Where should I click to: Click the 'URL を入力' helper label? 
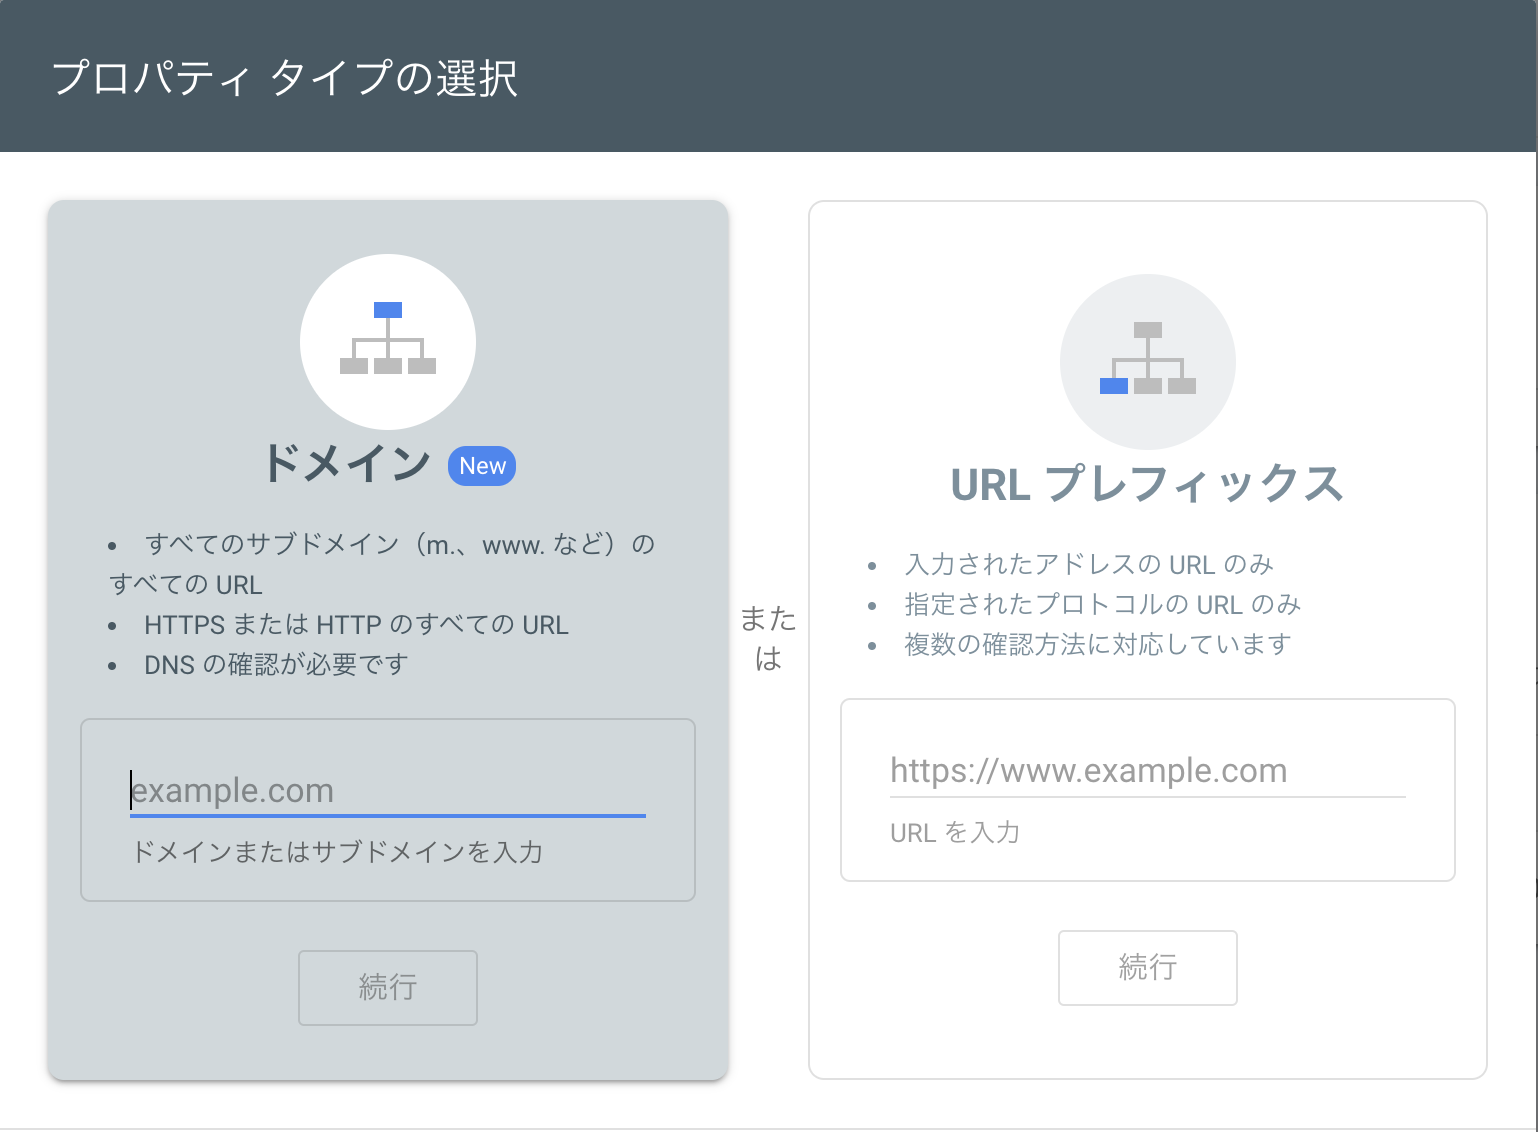(954, 833)
